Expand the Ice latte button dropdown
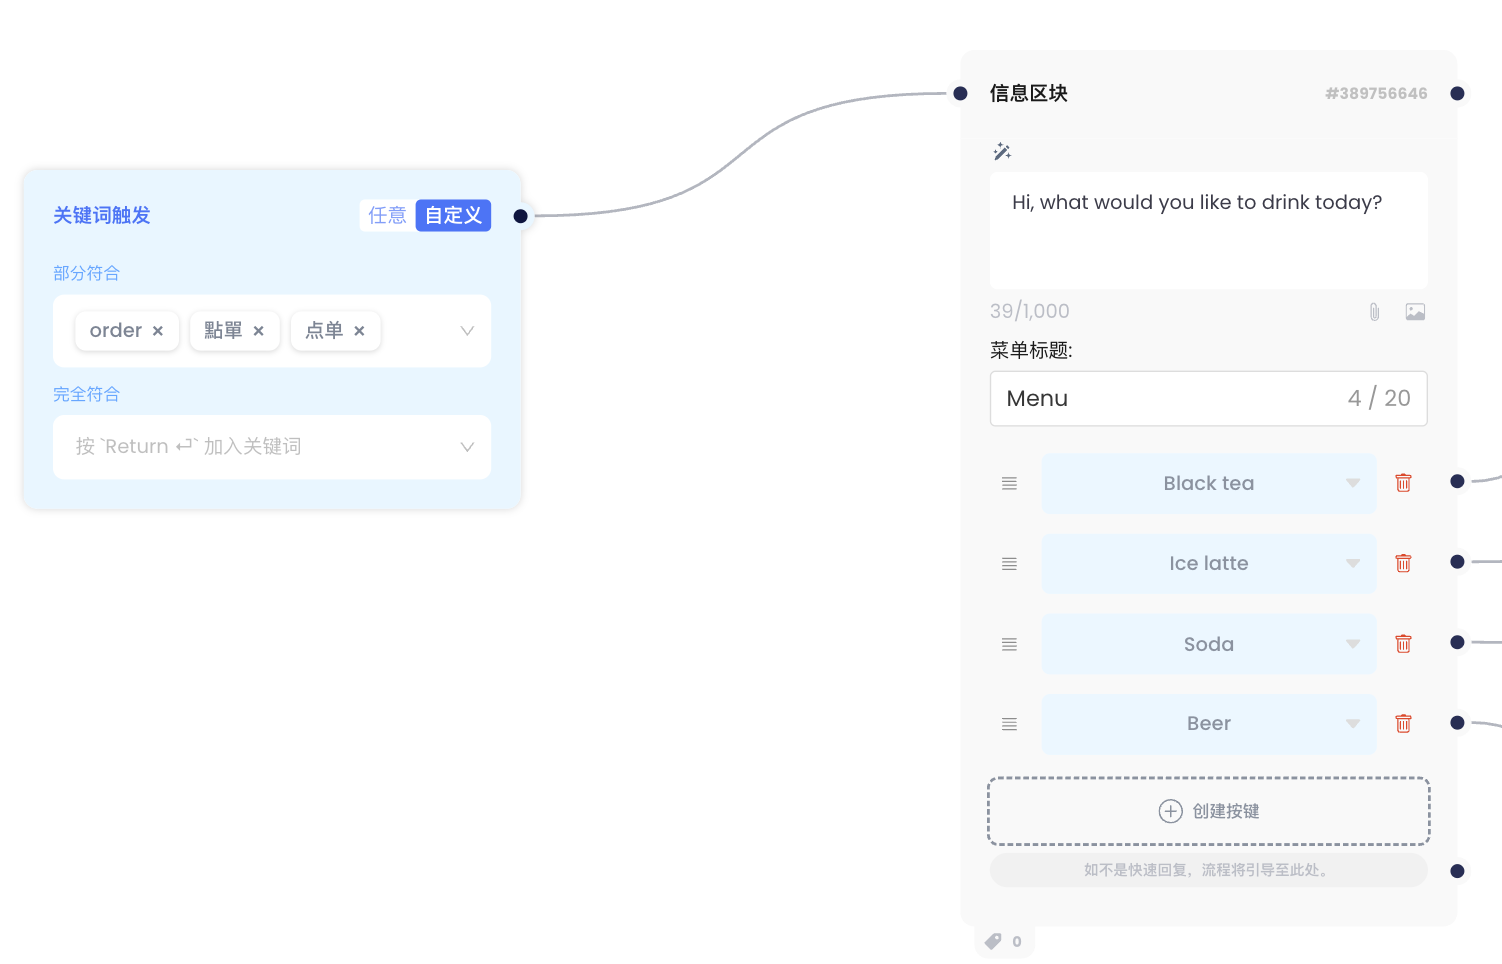 pyautogui.click(x=1352, y=564)
